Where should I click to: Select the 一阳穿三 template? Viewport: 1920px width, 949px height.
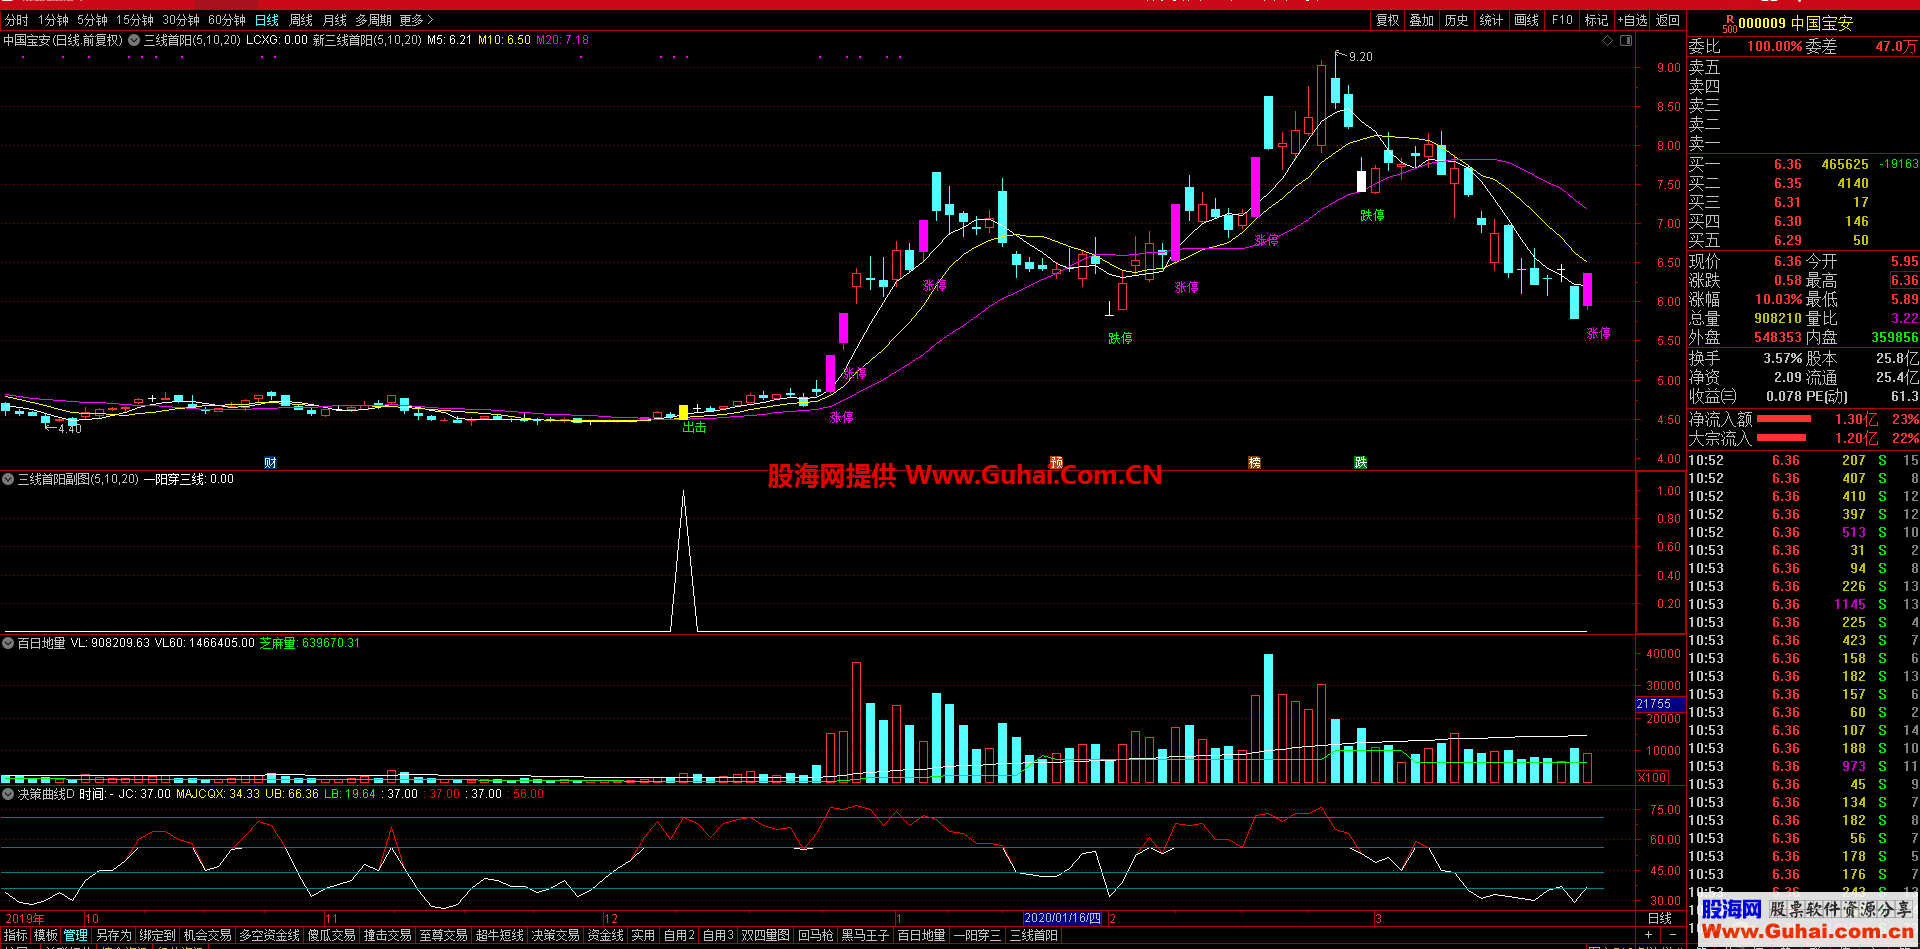tap(977, 935)
